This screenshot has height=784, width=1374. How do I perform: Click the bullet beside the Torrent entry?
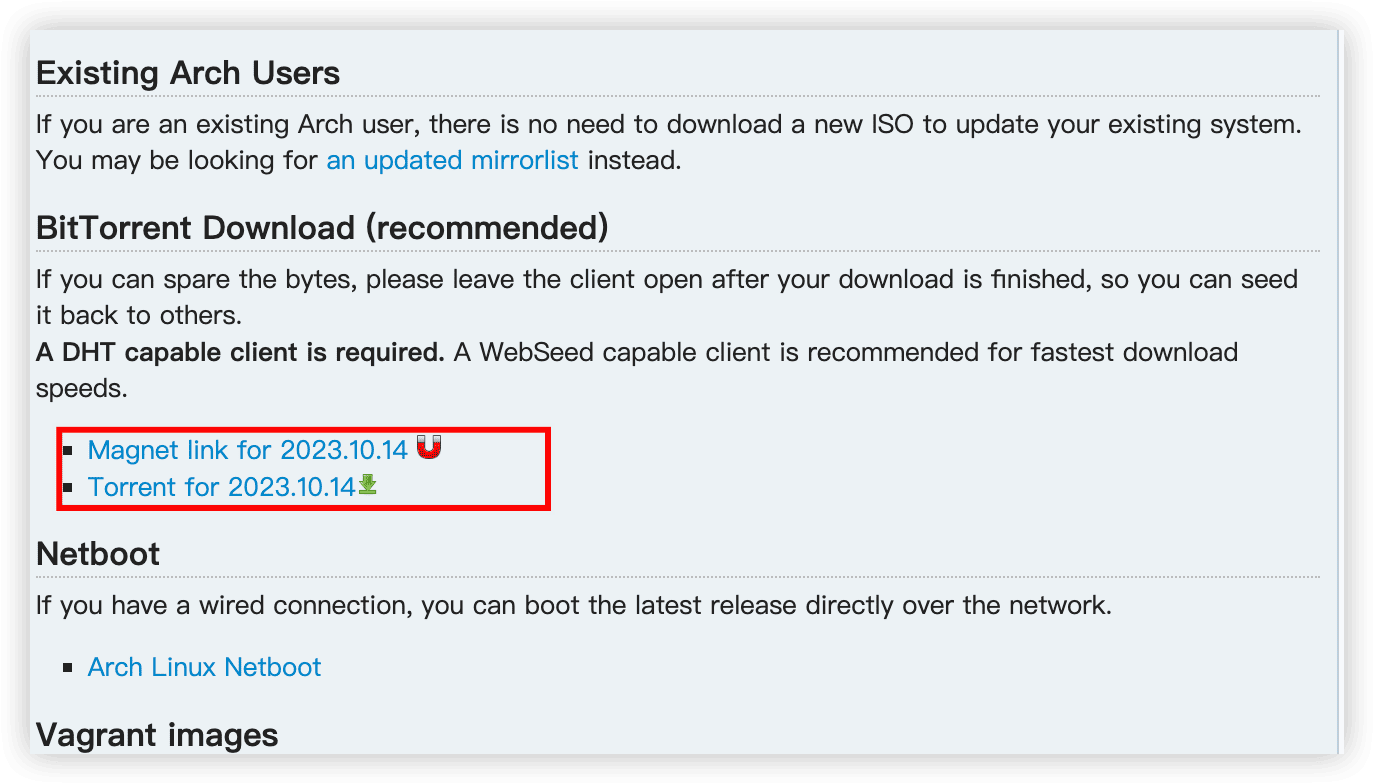[68, 487]
